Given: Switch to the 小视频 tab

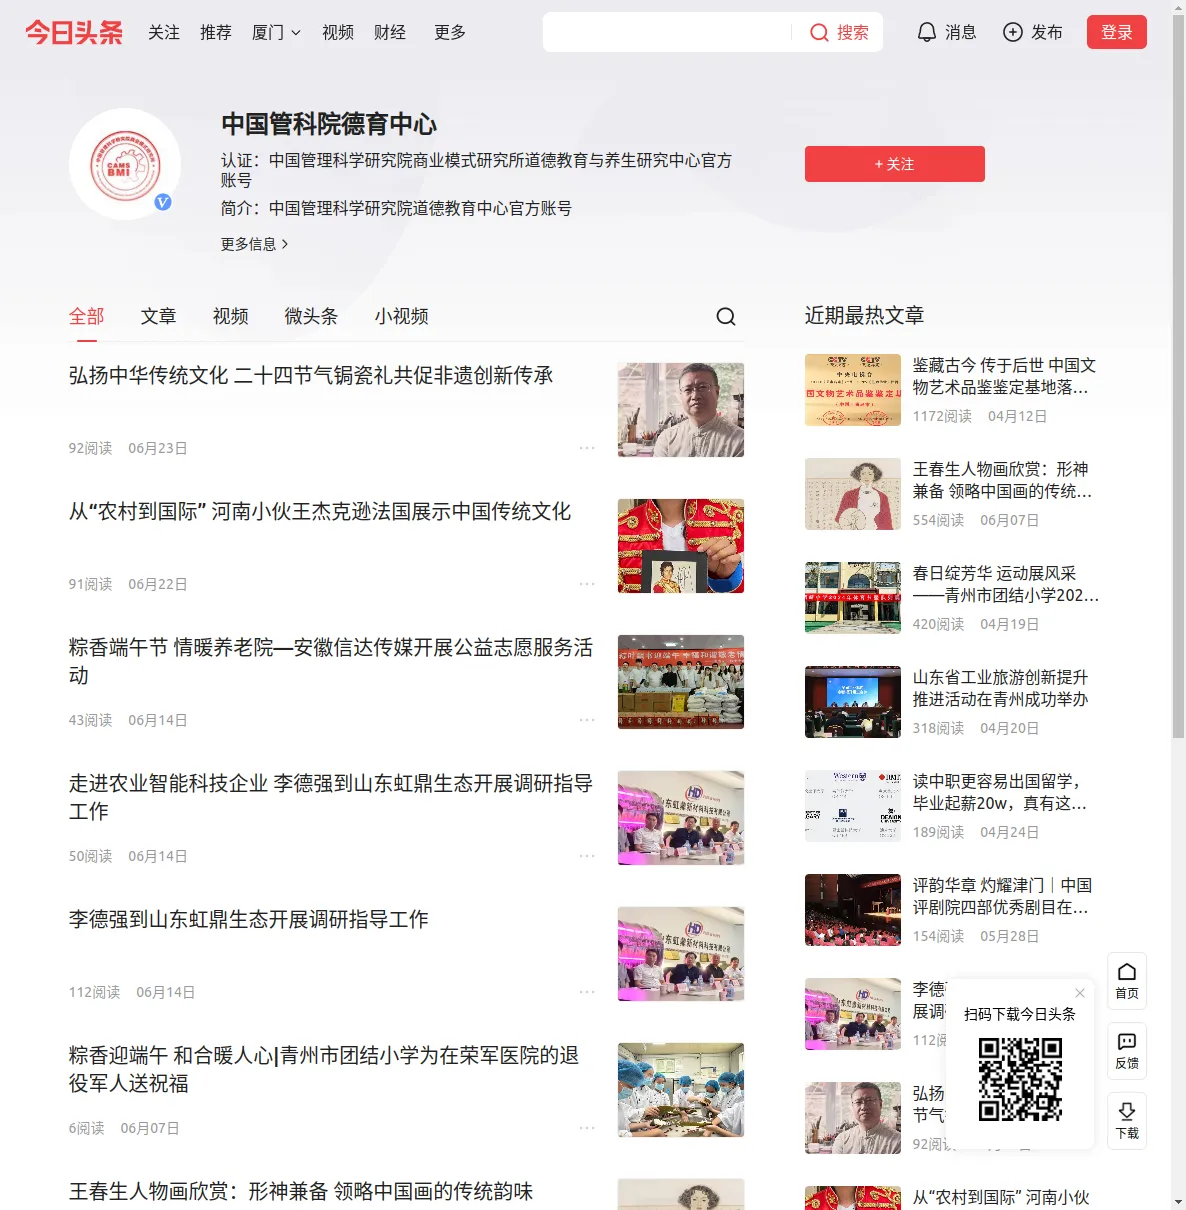Looking at the screenshot, I should [402, 316].
